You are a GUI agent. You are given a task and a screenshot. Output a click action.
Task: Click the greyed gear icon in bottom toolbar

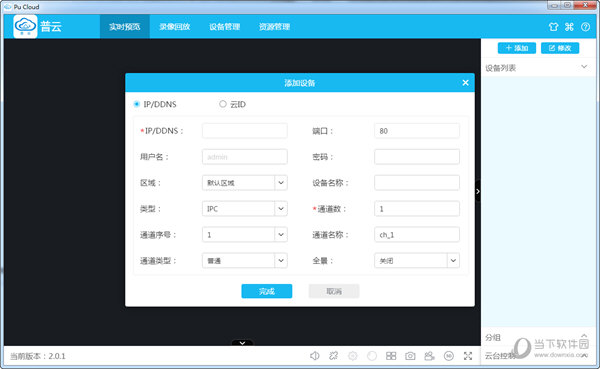(353, 356)
